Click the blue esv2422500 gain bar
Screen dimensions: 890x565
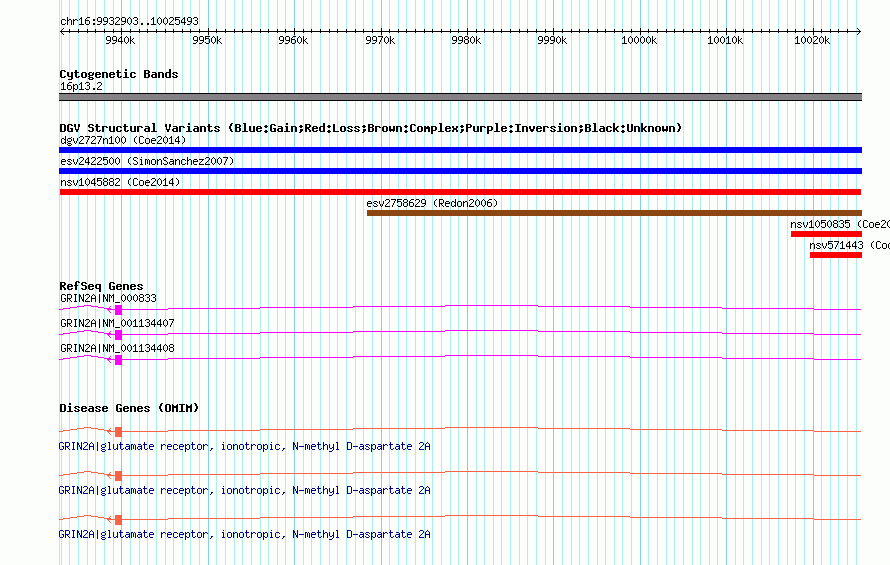coord(460,171)
